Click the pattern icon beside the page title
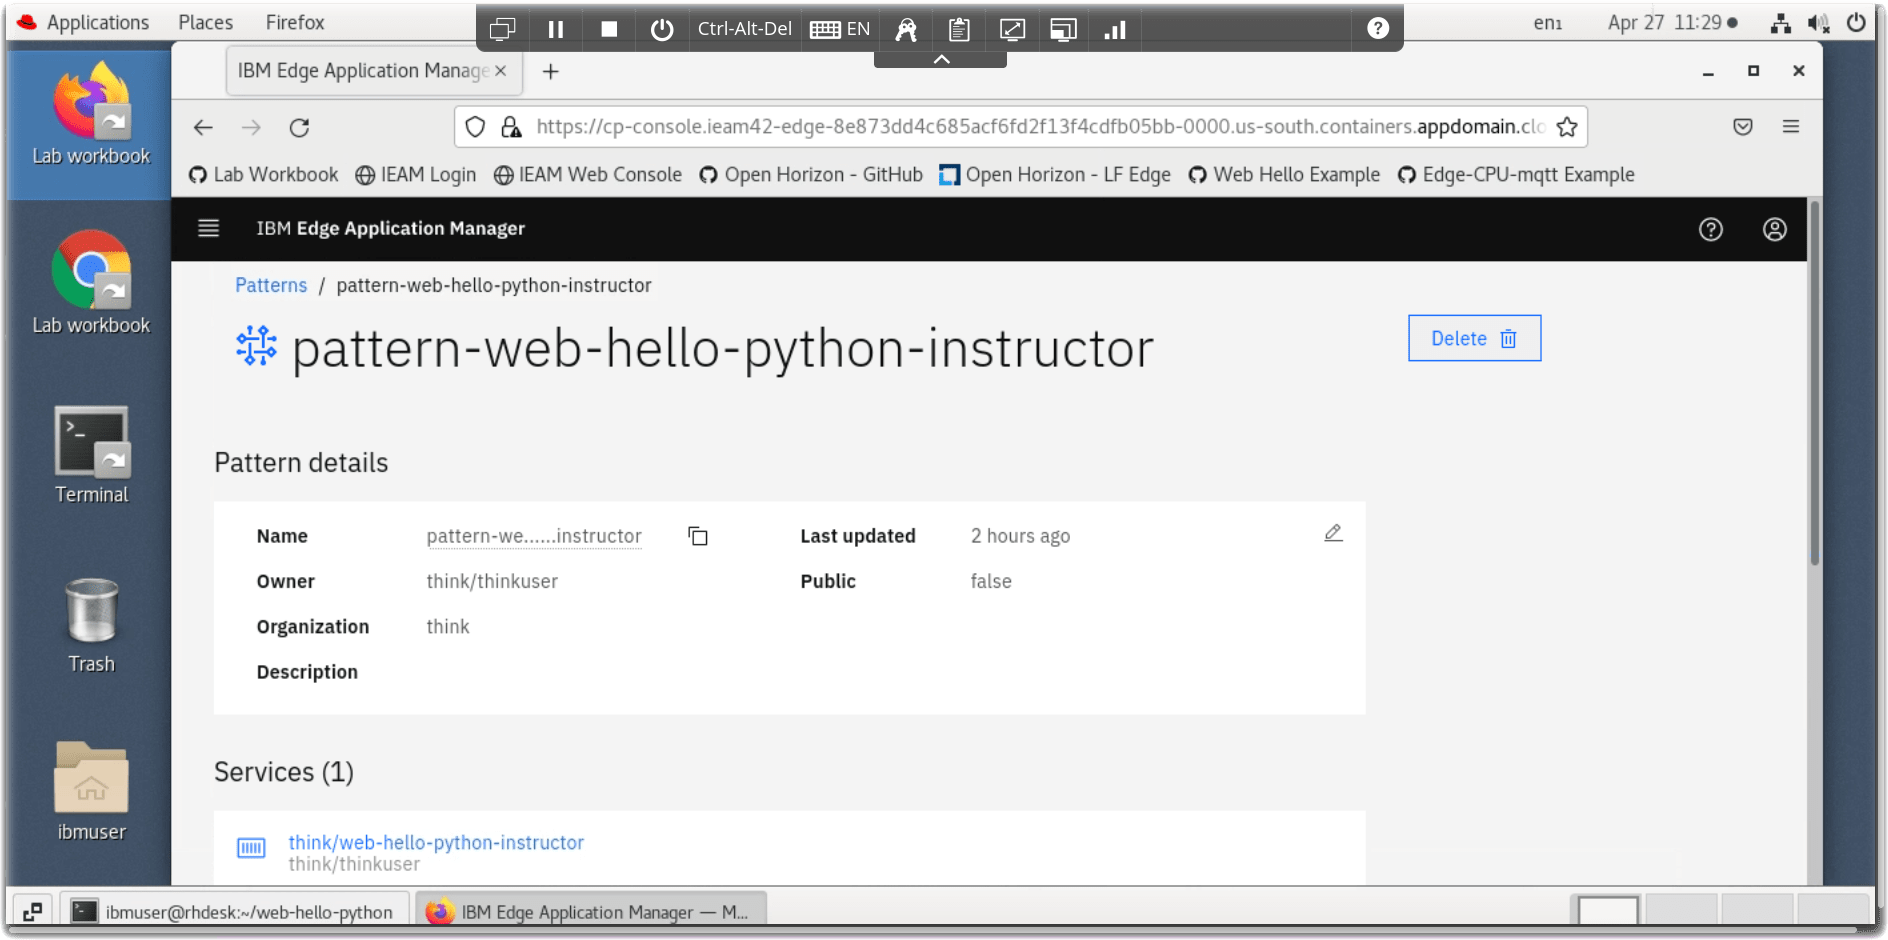The image size is (1888, 940). pyautogui.click(x=256, y=346)
